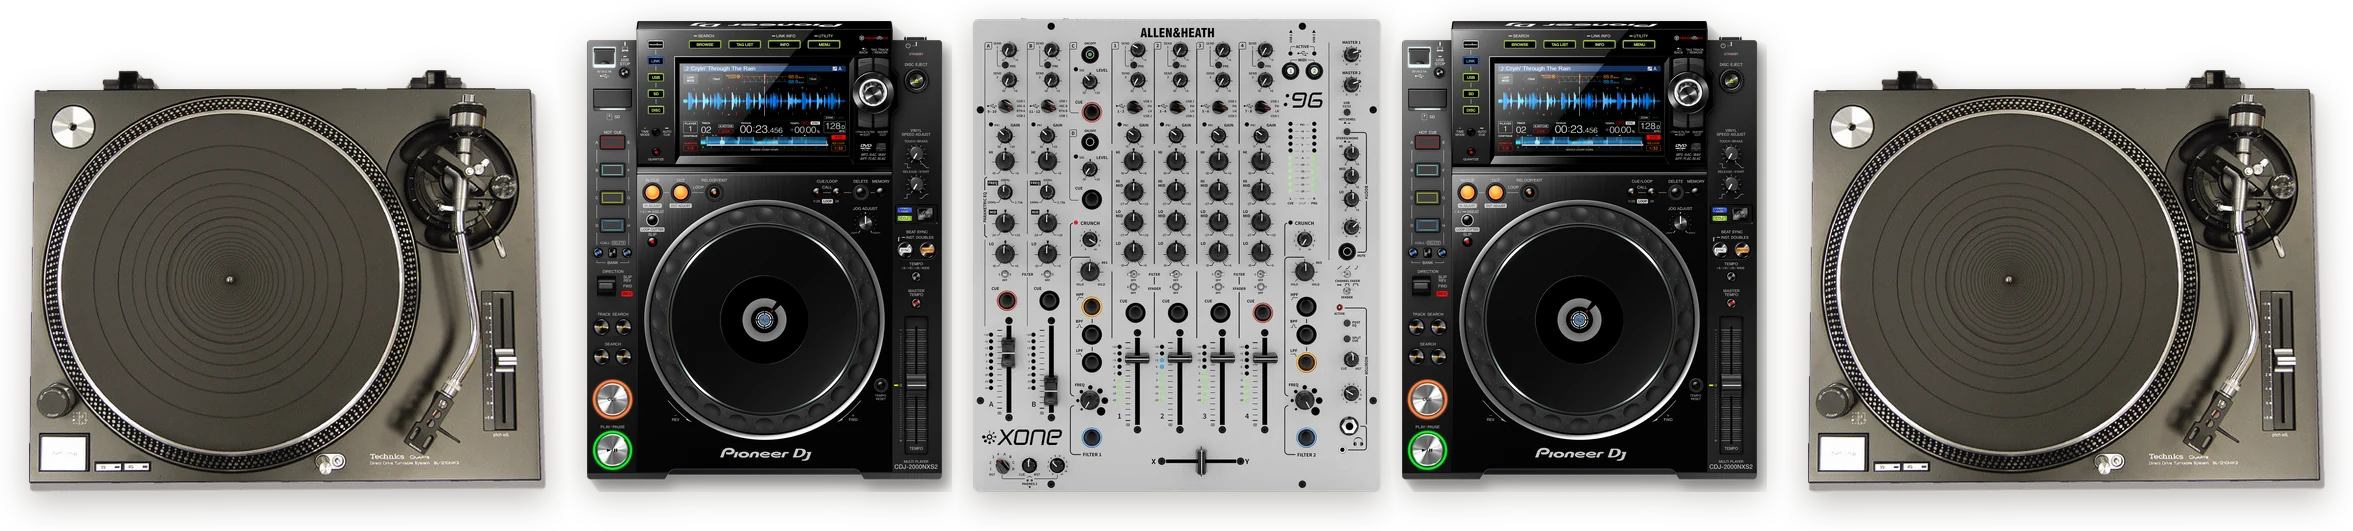Toggle channel 4 red Cue button on mixer
Viewport: 2353px width, 531px height.
[x=1263, y=313]
